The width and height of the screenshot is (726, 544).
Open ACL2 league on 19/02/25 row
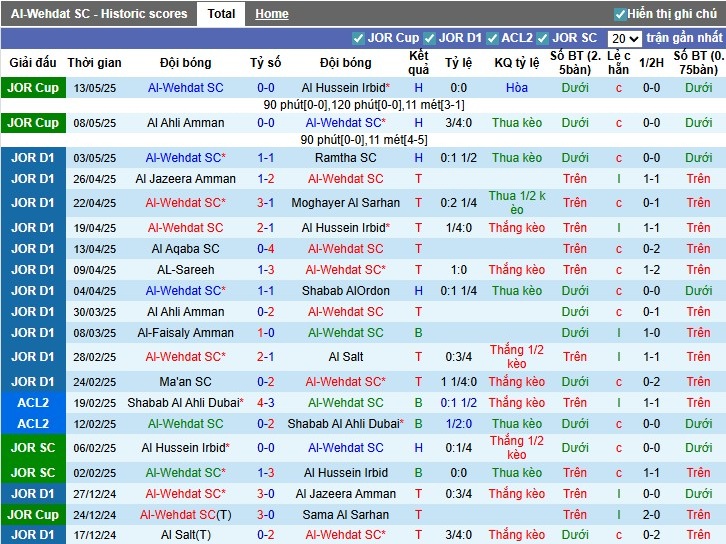(x=33, y=403)
